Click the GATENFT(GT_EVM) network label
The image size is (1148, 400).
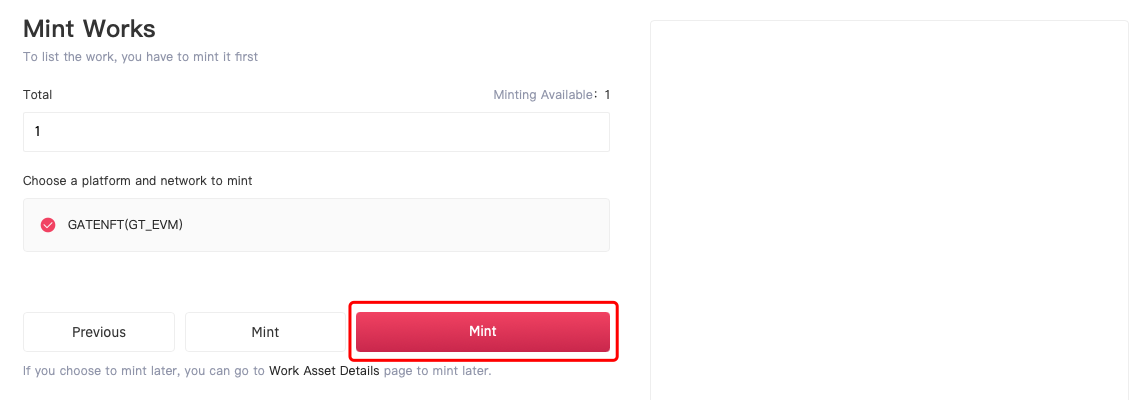click(x=125, y=225)
